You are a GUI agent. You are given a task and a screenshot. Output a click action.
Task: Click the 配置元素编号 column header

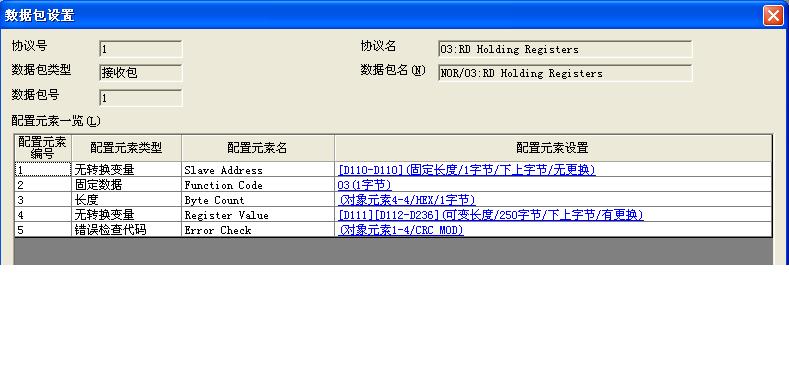click(43, 148)
